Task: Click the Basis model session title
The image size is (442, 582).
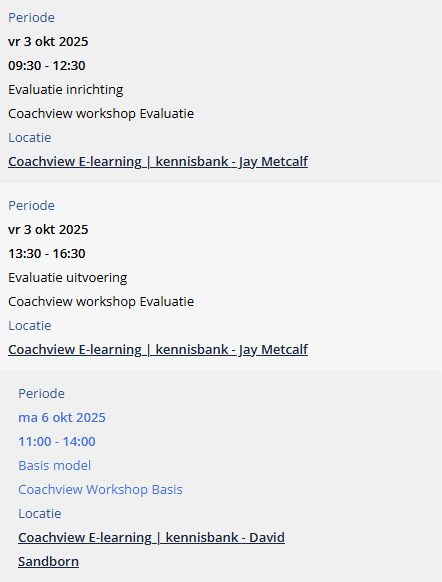Action: pyautogui.click(x=55, y=466)
